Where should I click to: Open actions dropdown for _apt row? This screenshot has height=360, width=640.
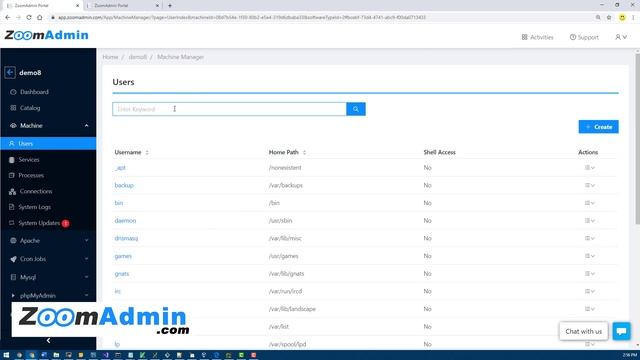(x=589, y=168)
